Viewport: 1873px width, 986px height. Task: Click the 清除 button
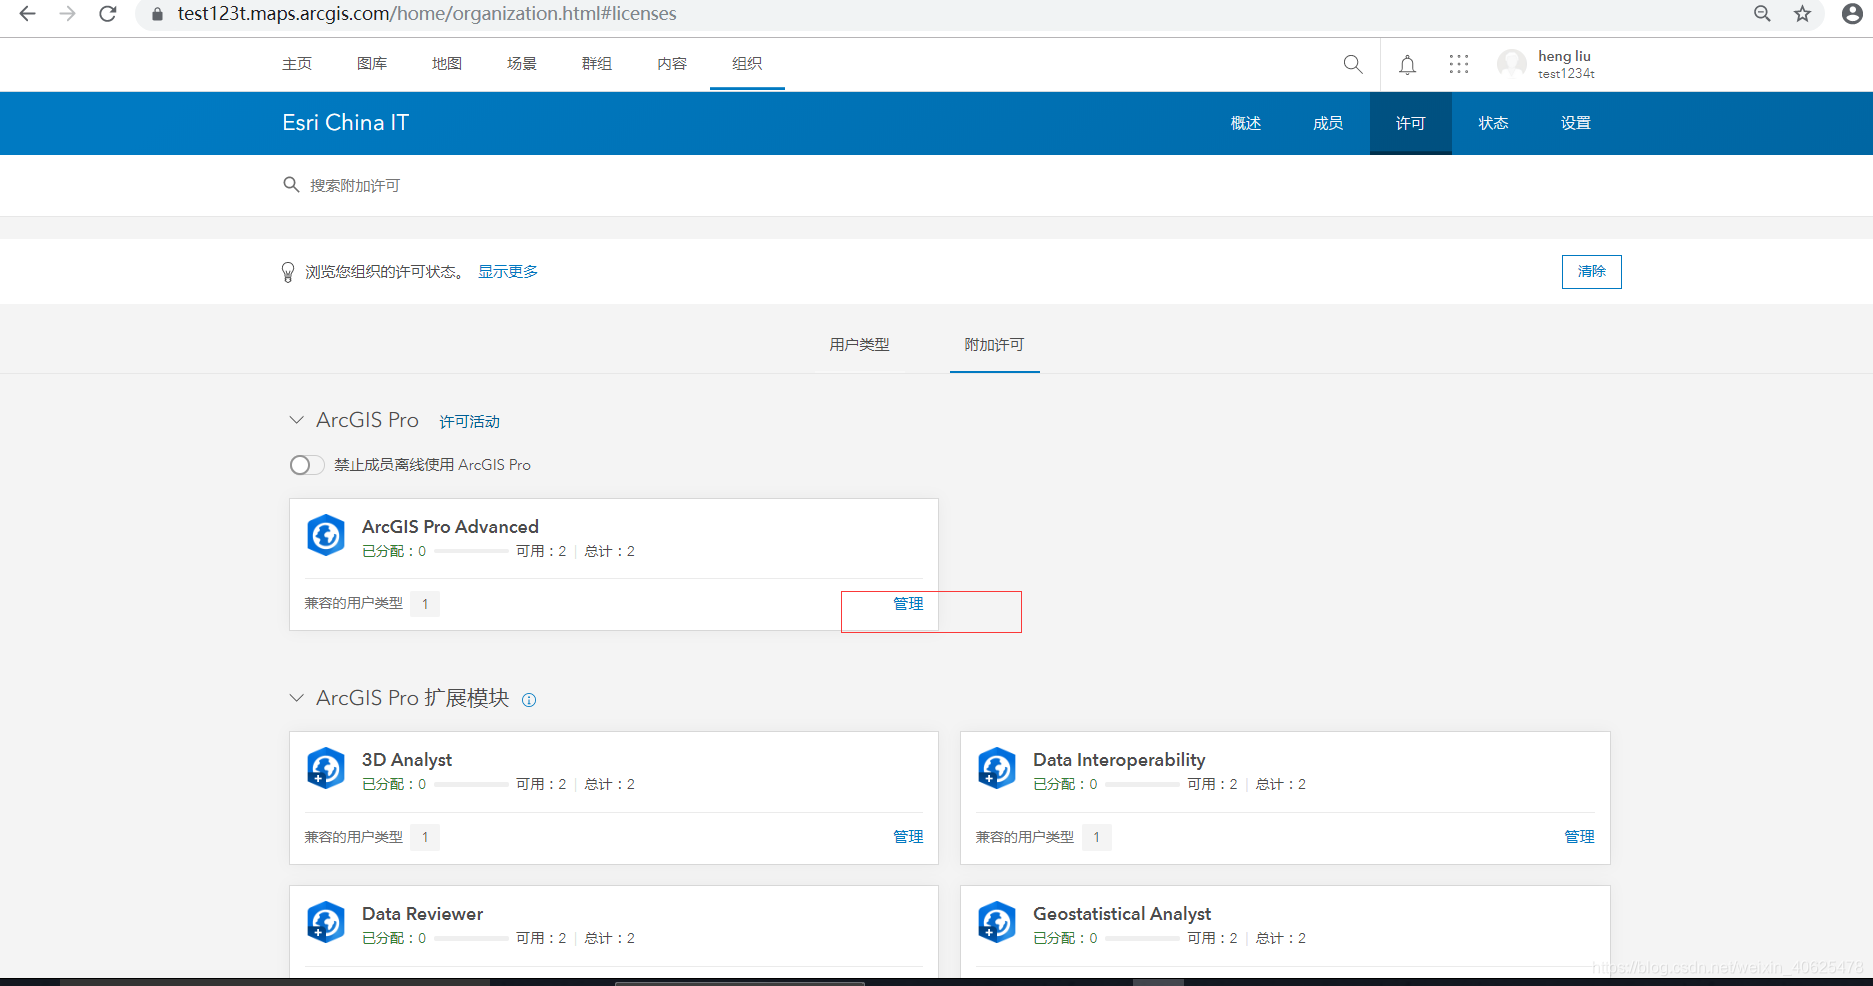point(1592,272)
